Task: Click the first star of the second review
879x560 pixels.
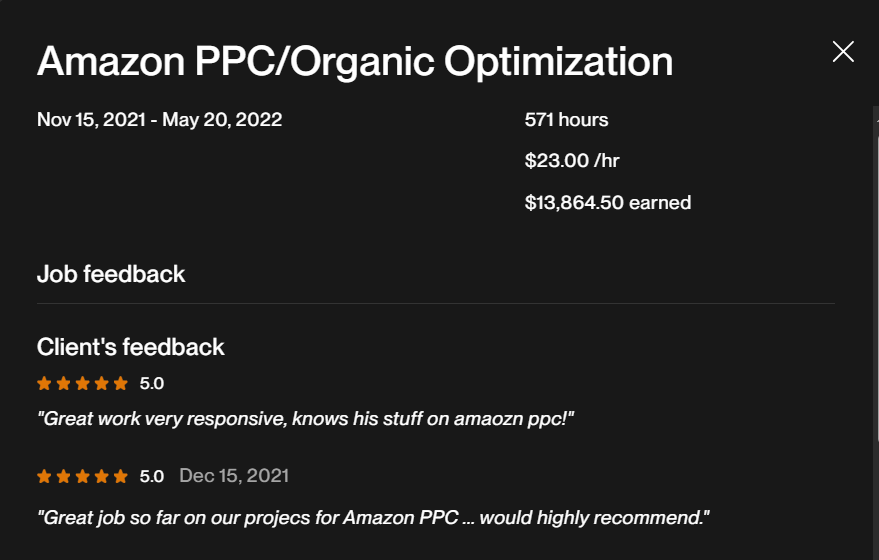Action: click(44, 476)
